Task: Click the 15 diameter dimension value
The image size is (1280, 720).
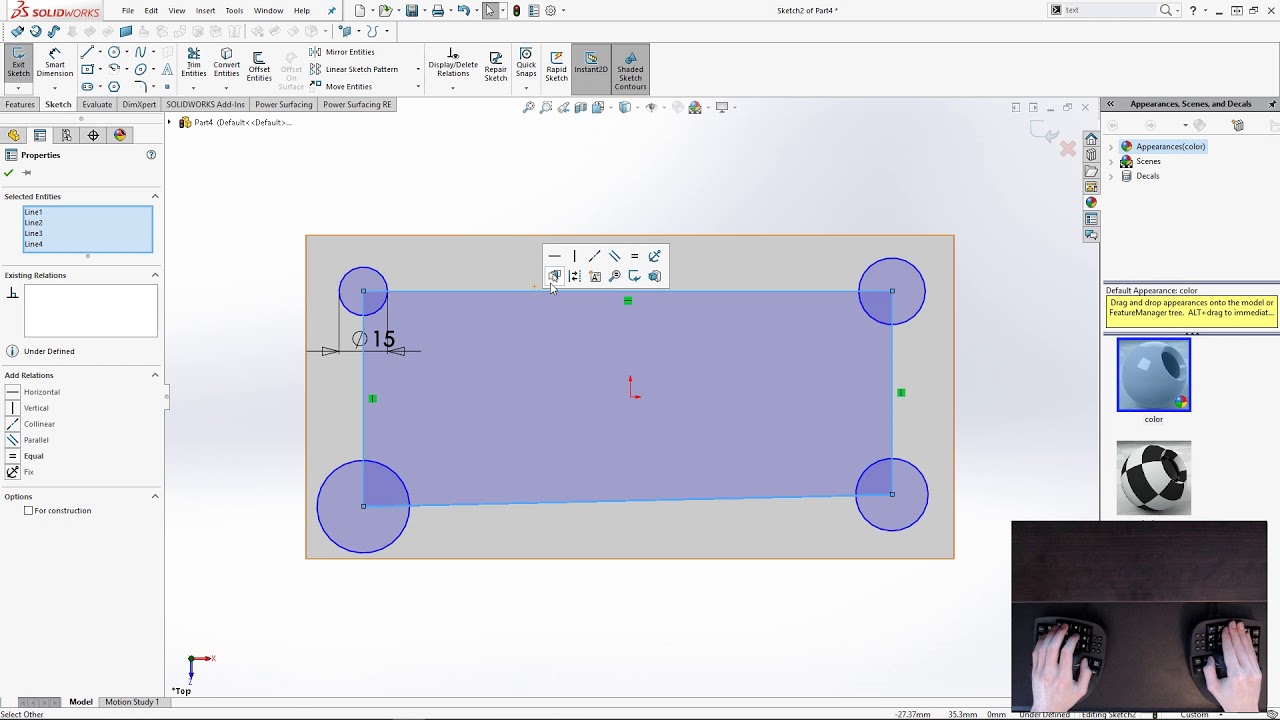Action: point(384,340)
